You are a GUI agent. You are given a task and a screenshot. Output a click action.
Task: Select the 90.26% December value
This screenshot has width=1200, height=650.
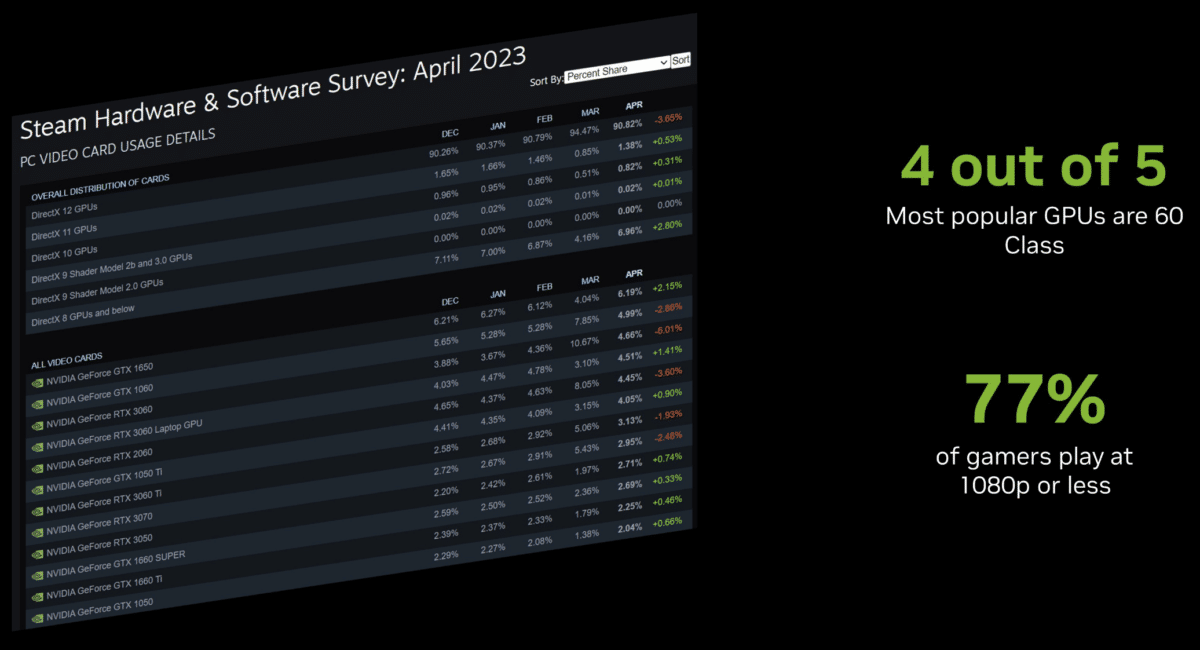click(x=443, y=153)
